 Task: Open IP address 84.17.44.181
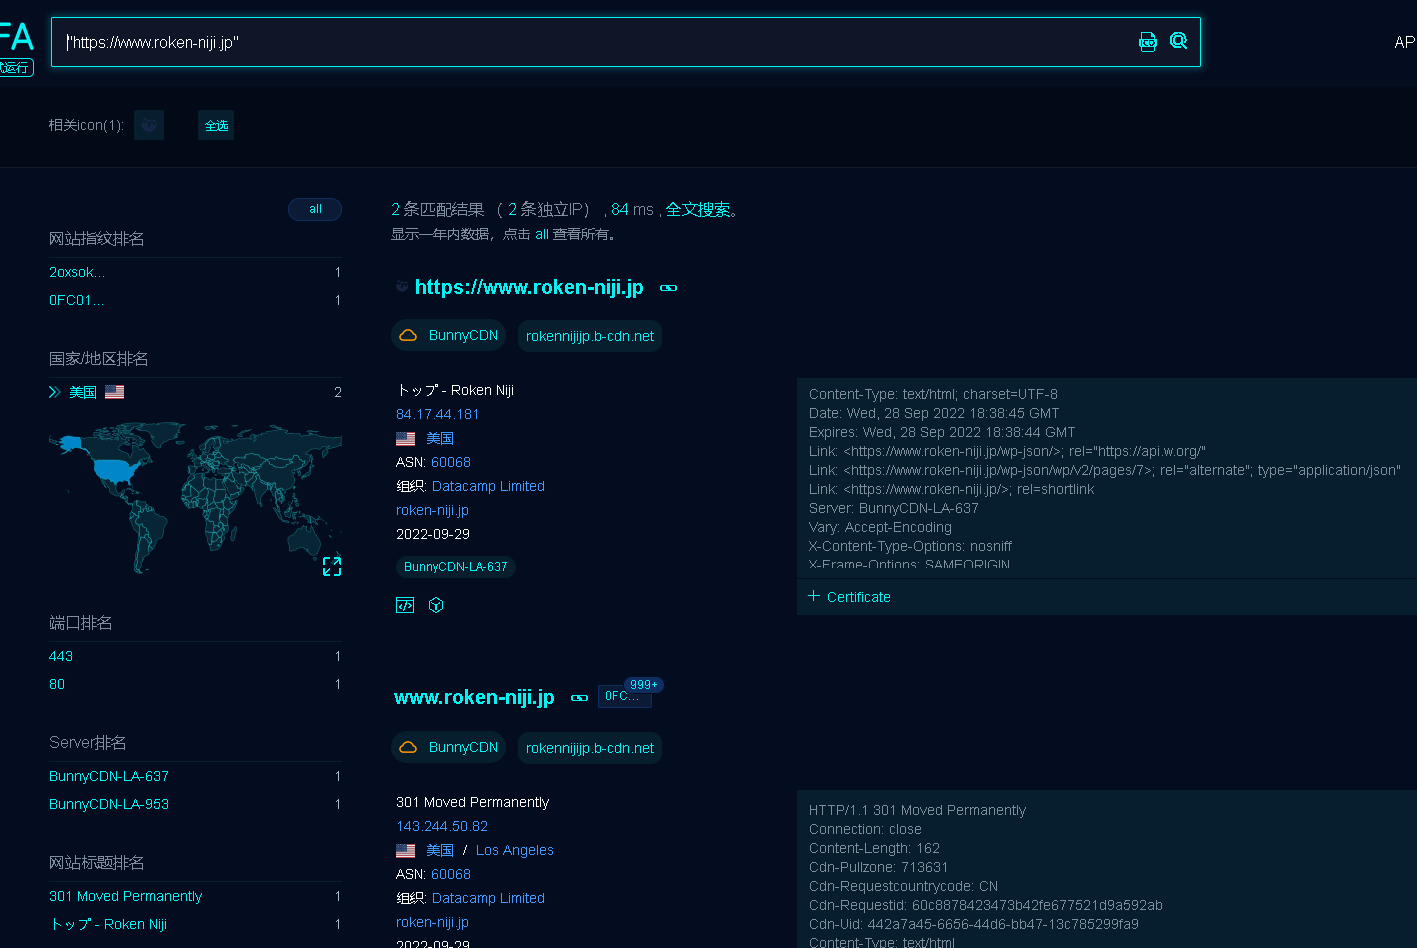point(438,414)
